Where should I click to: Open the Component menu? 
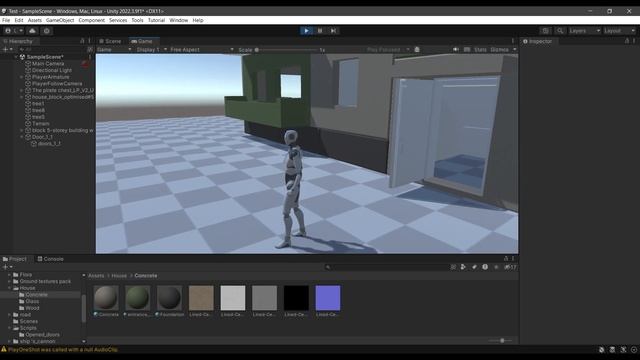pyautogui.click(x=91, y=20)
